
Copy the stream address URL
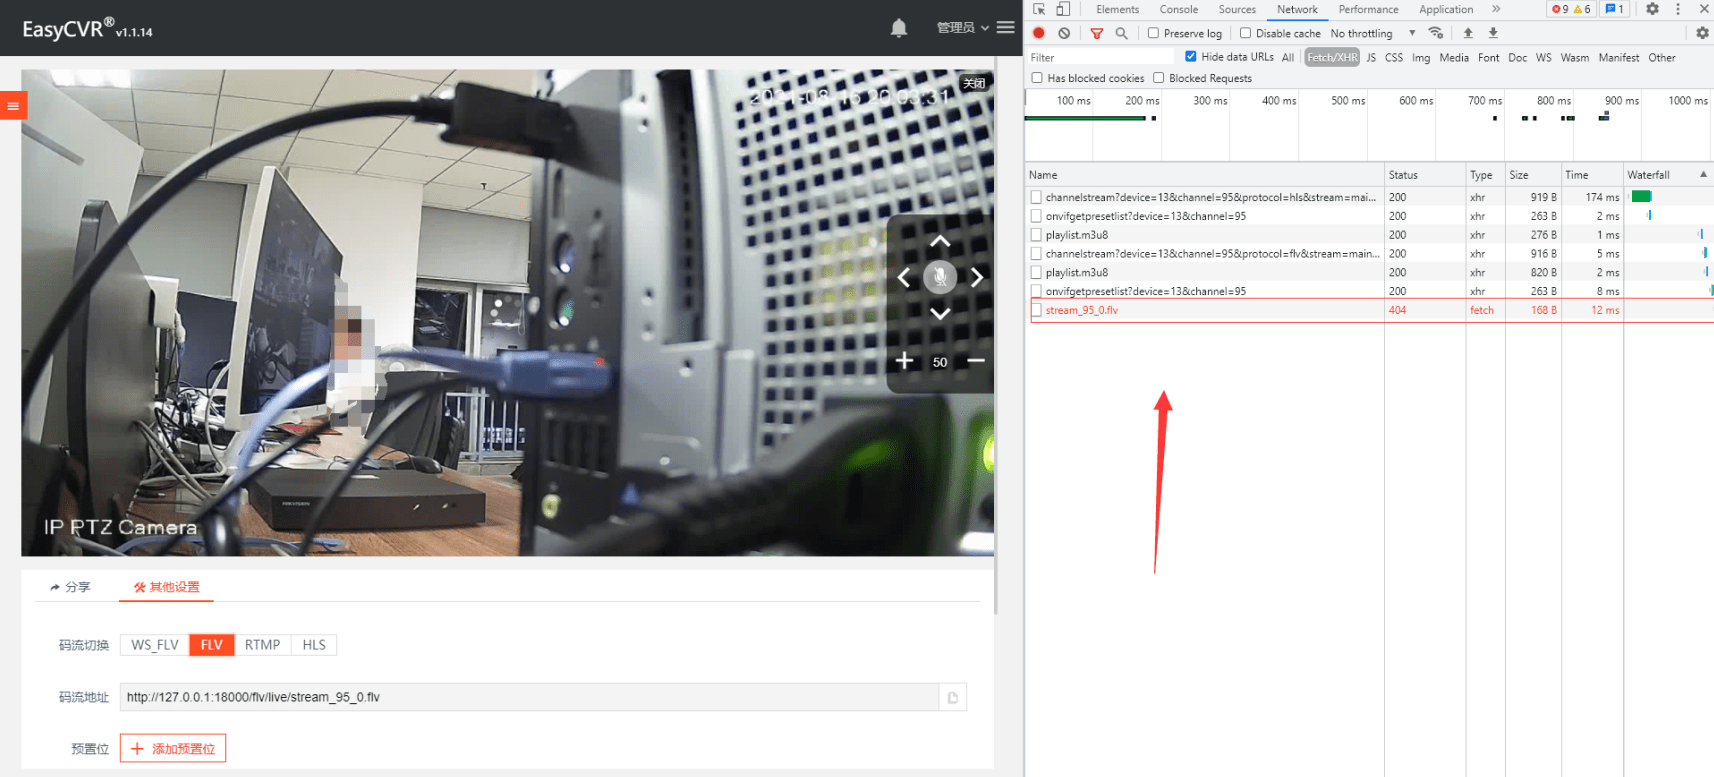[x=953, y=698]
